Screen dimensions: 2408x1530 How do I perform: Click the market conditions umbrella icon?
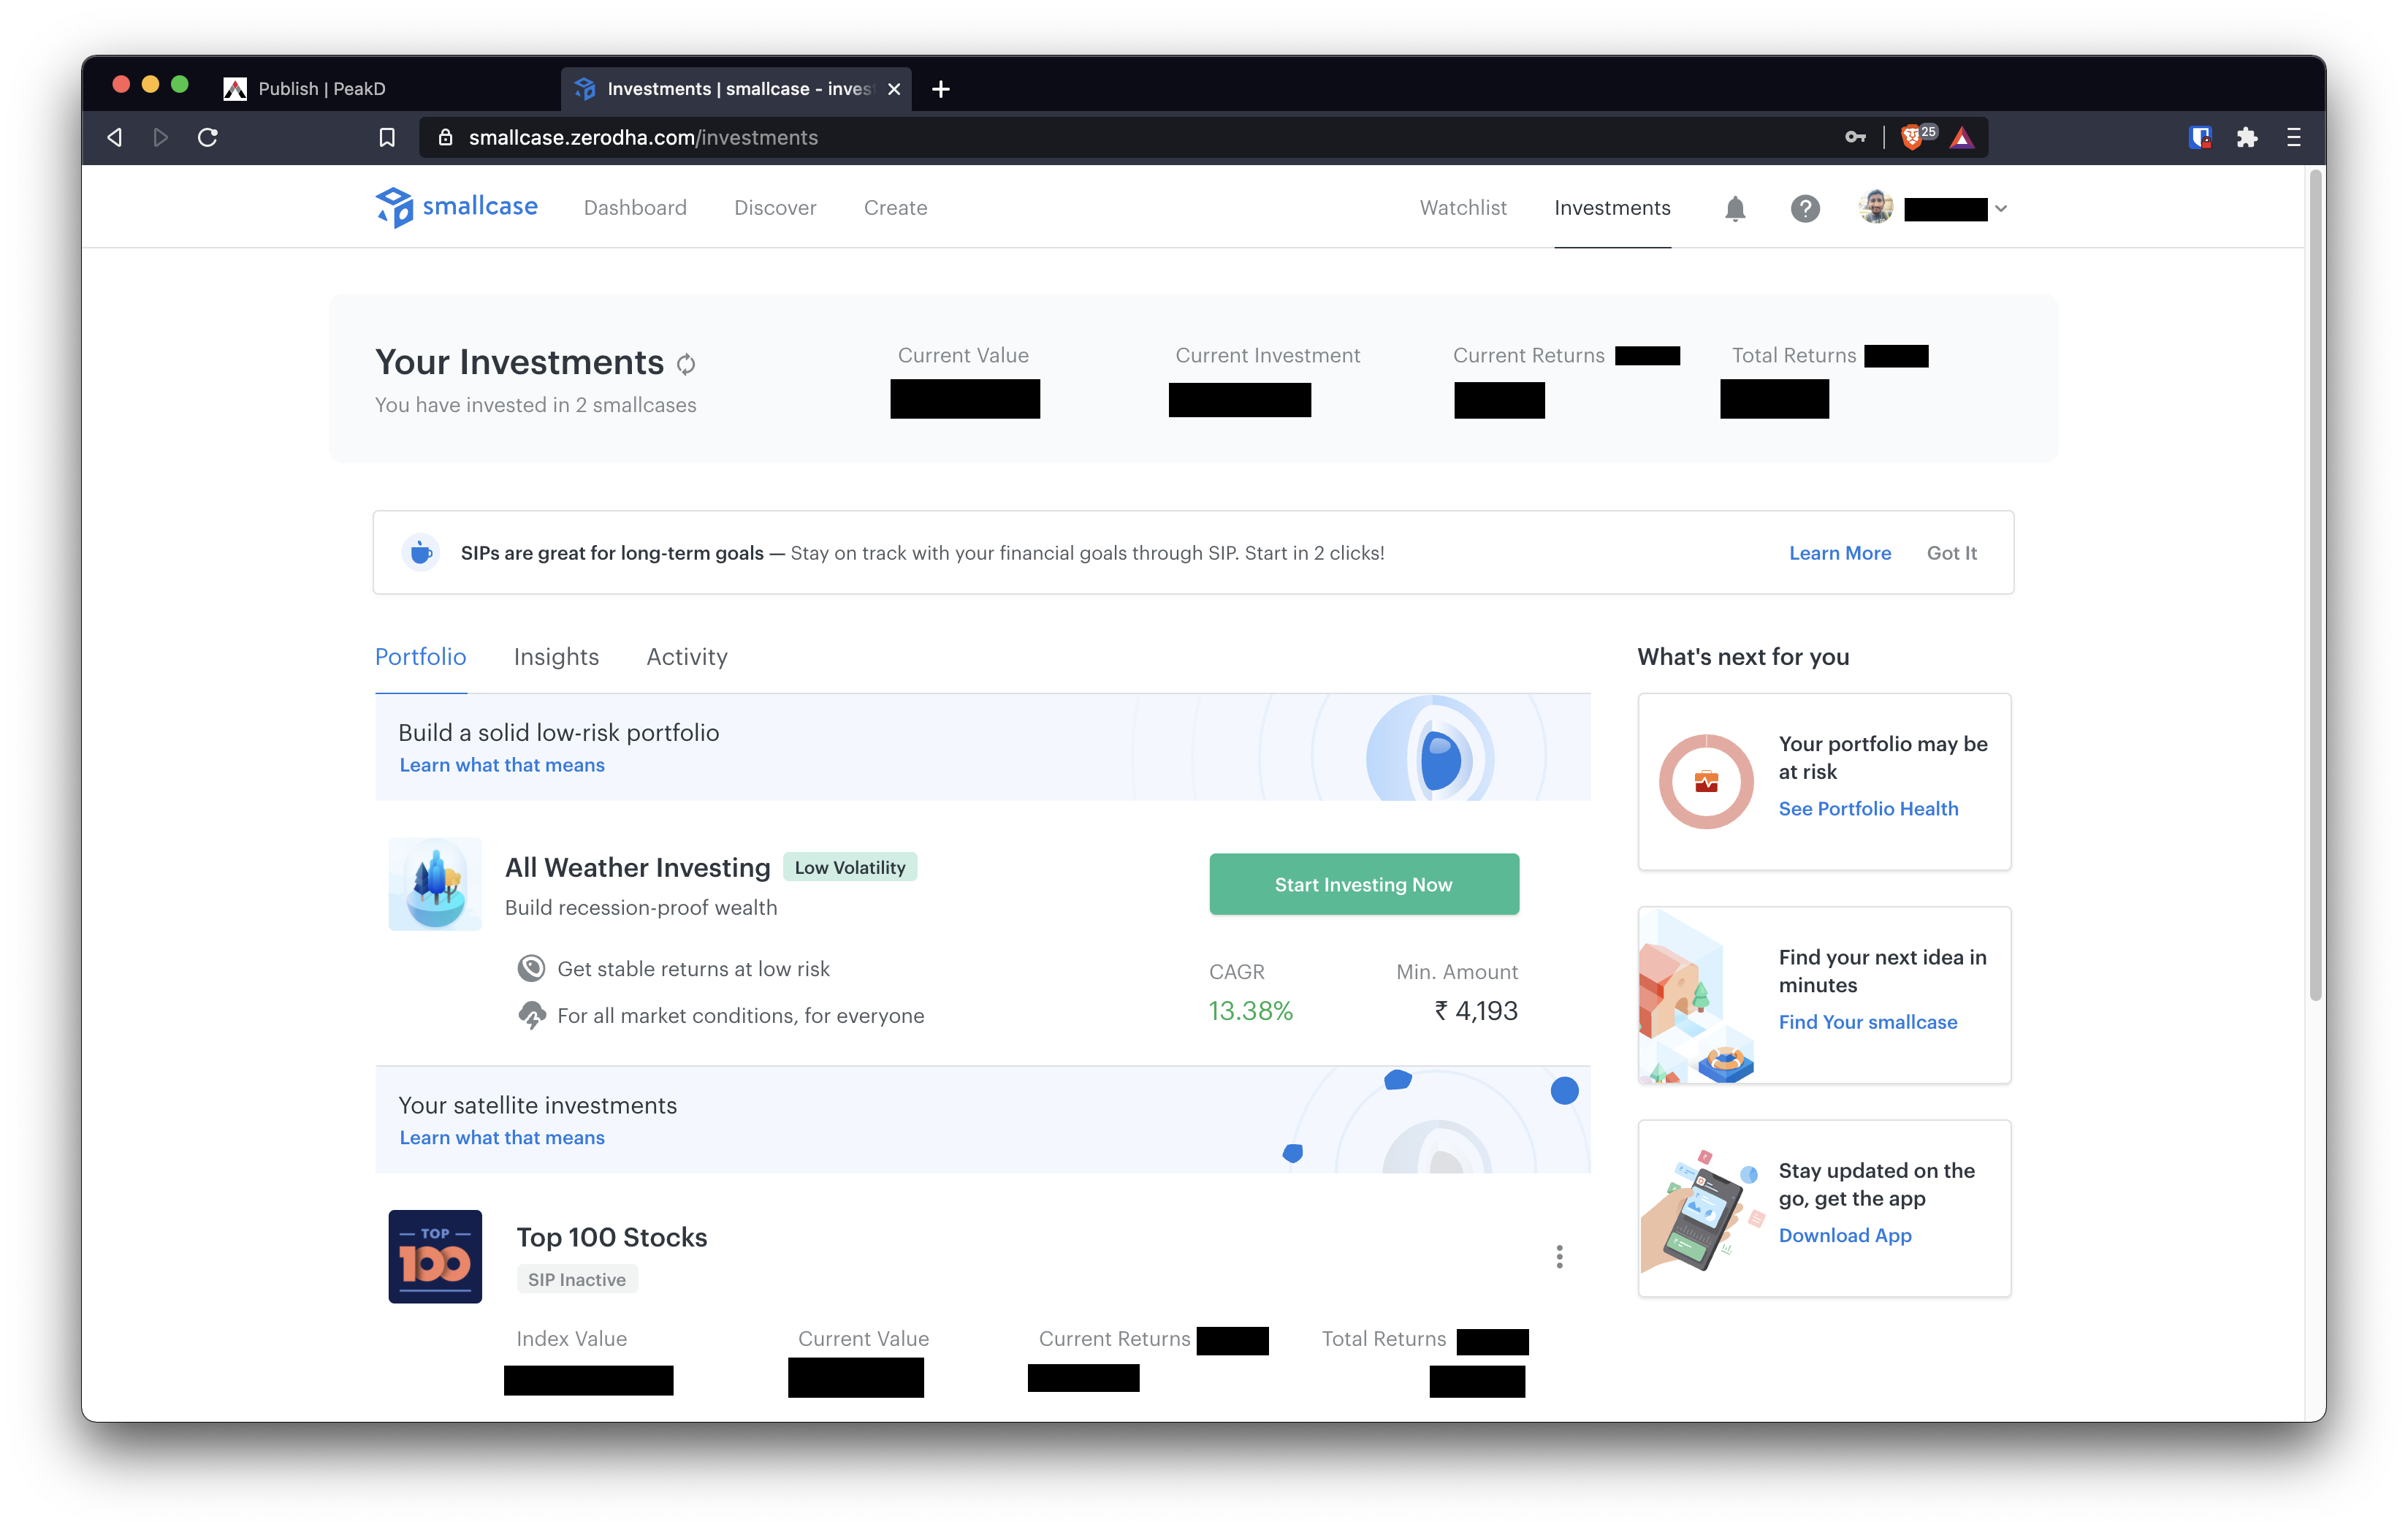[x=531, y=1015]
